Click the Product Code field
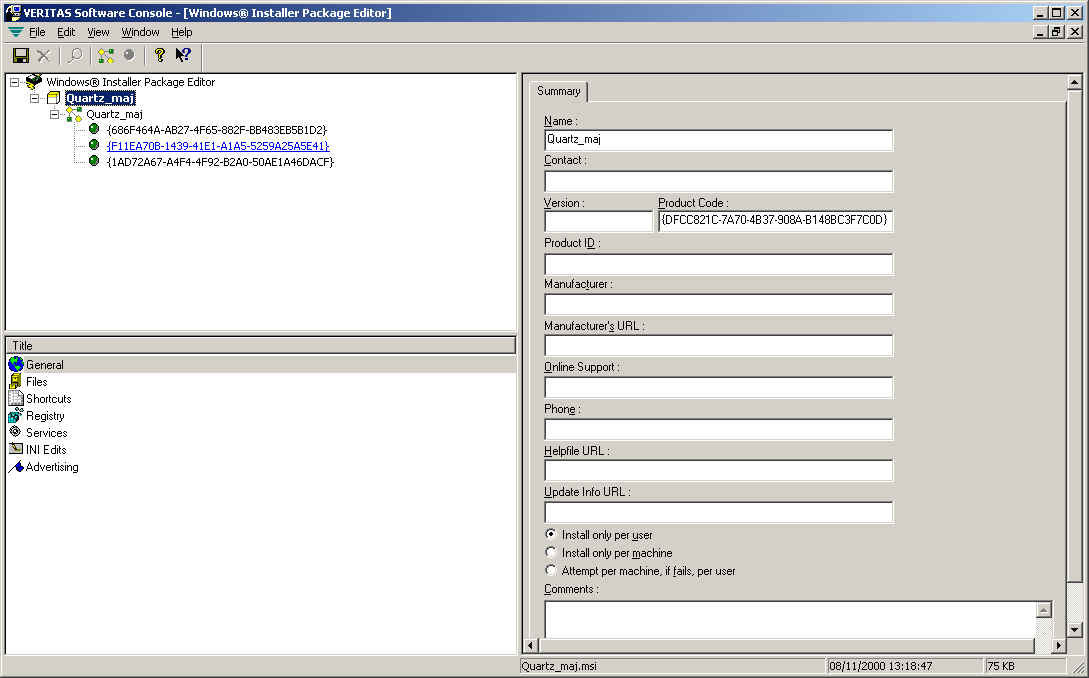Viewport: 1089px width, 678px height. 775,221
